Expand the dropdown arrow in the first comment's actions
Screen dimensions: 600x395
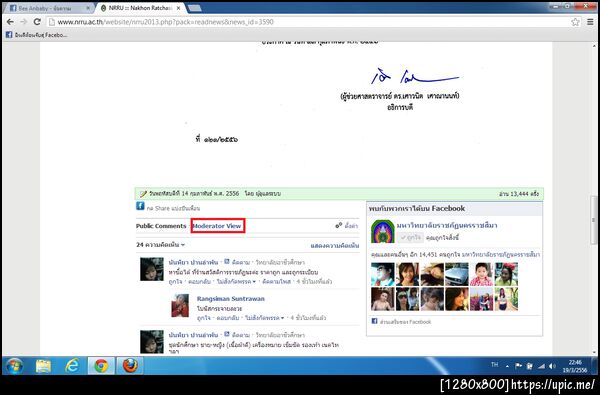[254, 282]
